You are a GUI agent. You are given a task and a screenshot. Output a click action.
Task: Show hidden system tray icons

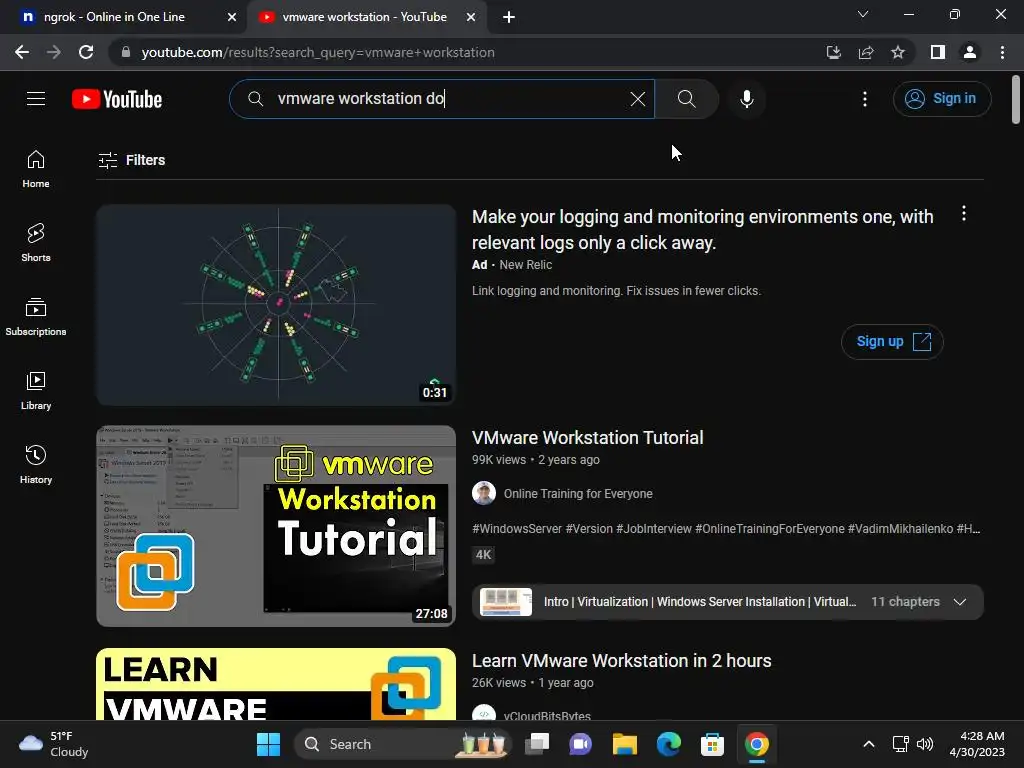869,744
